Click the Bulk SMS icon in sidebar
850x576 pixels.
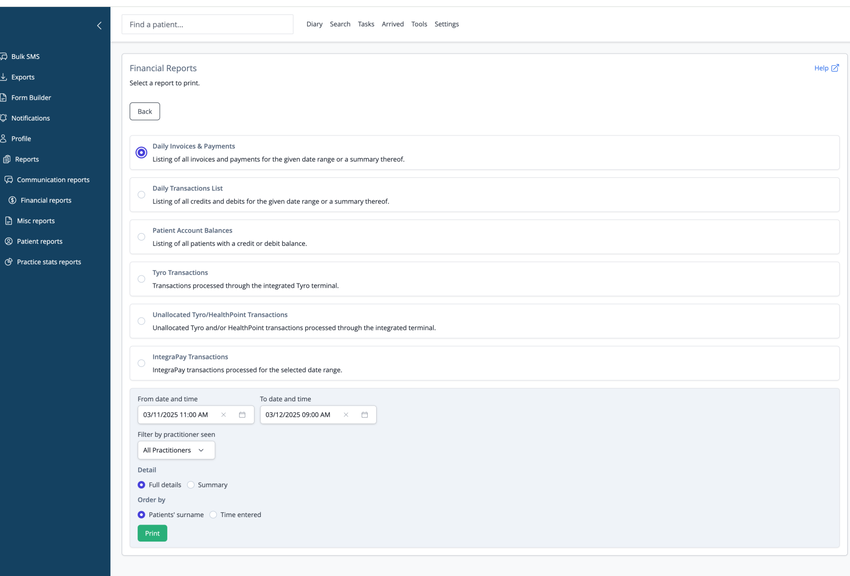(x=3, y=56)
